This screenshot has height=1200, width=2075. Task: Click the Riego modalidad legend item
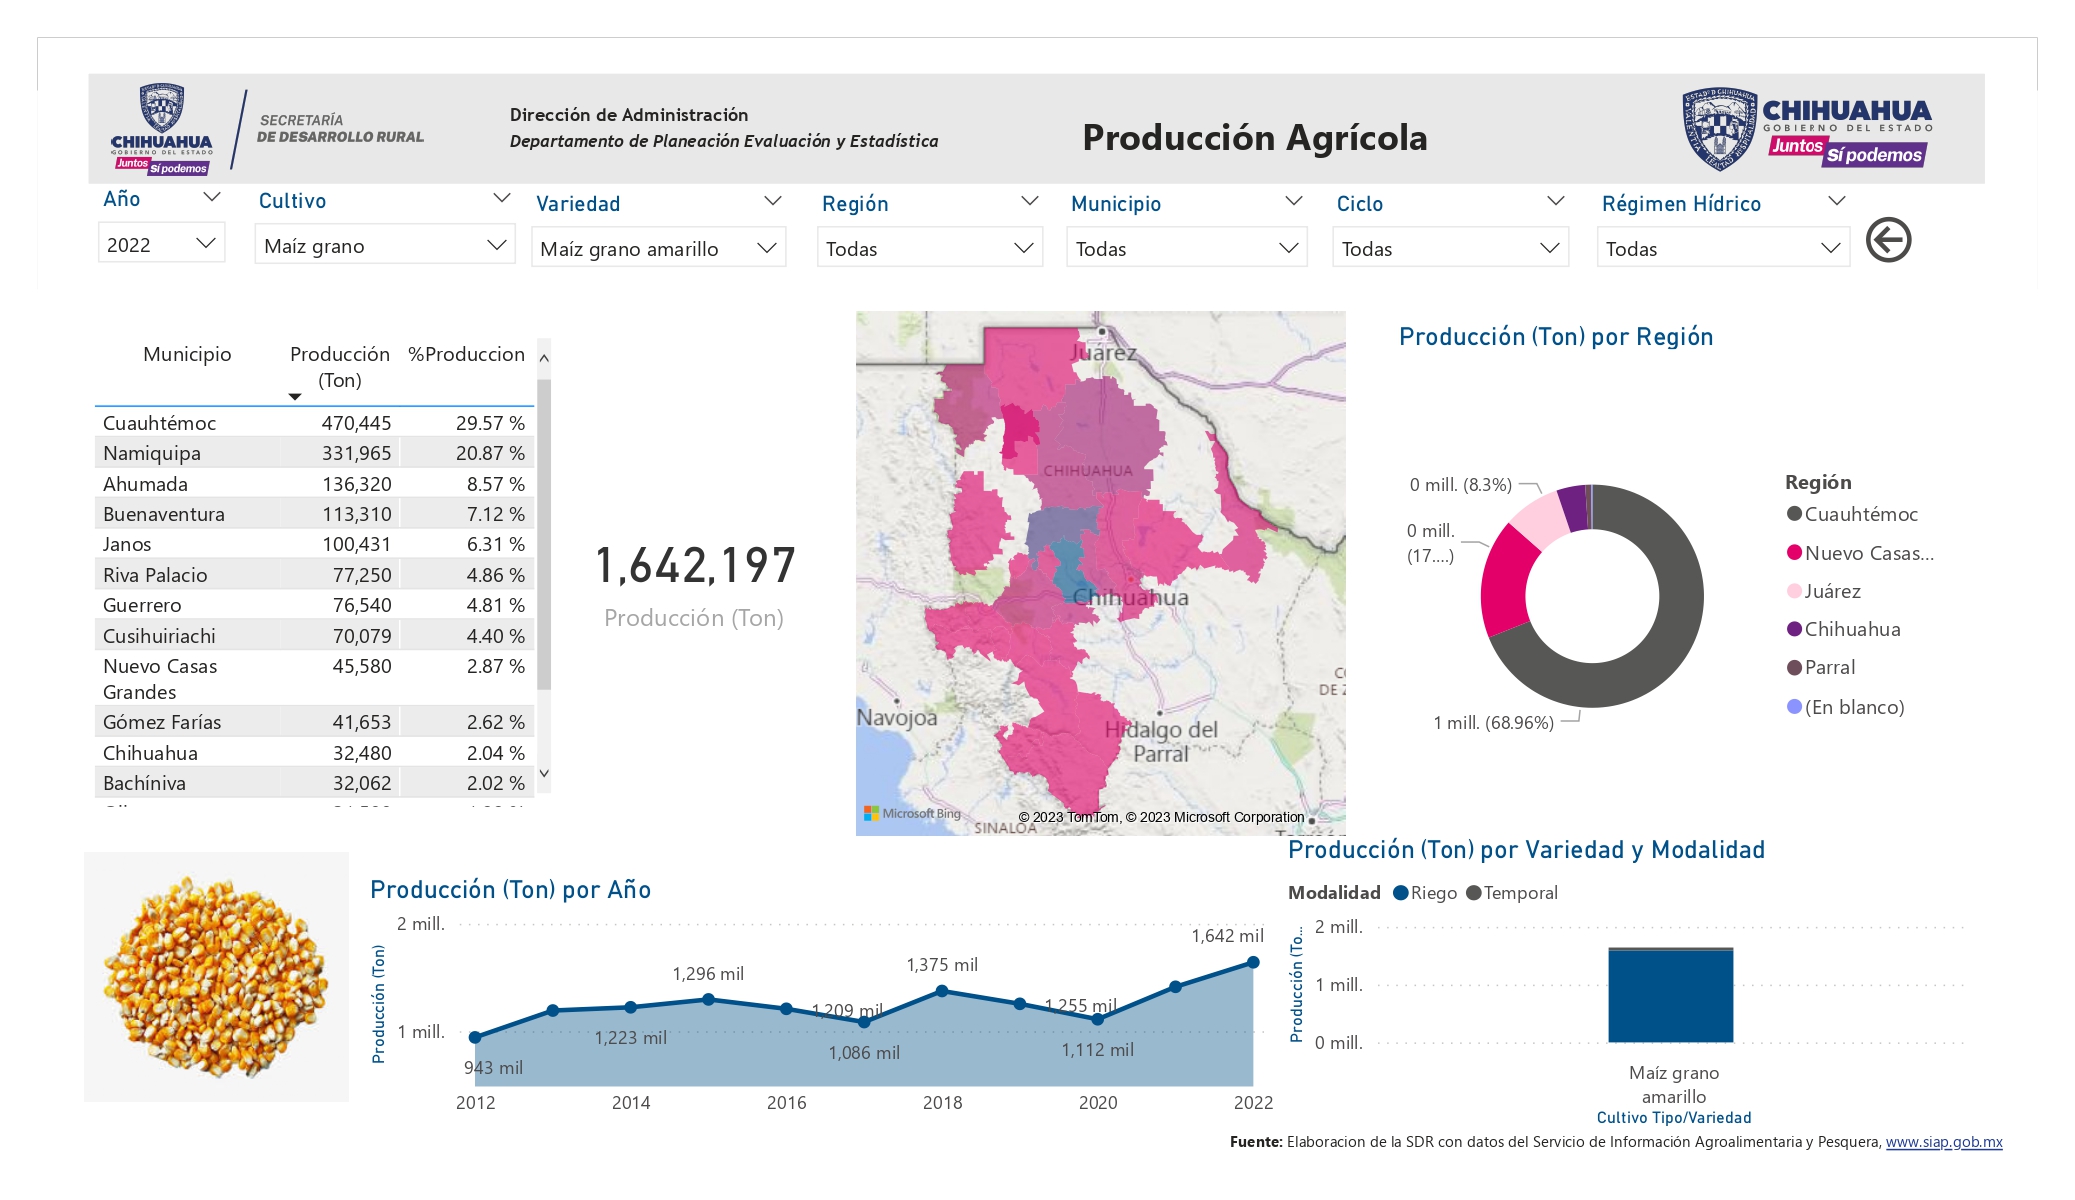tap(1425, 893)
